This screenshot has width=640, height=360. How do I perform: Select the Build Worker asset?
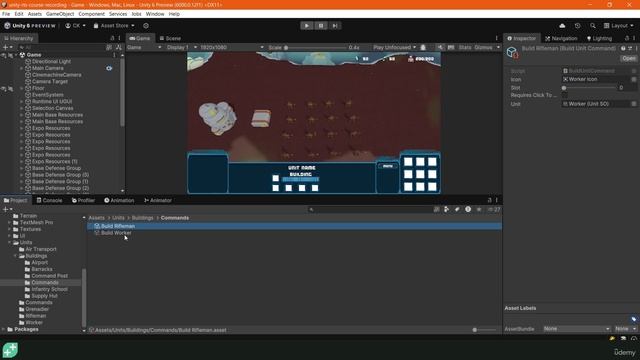116,233
